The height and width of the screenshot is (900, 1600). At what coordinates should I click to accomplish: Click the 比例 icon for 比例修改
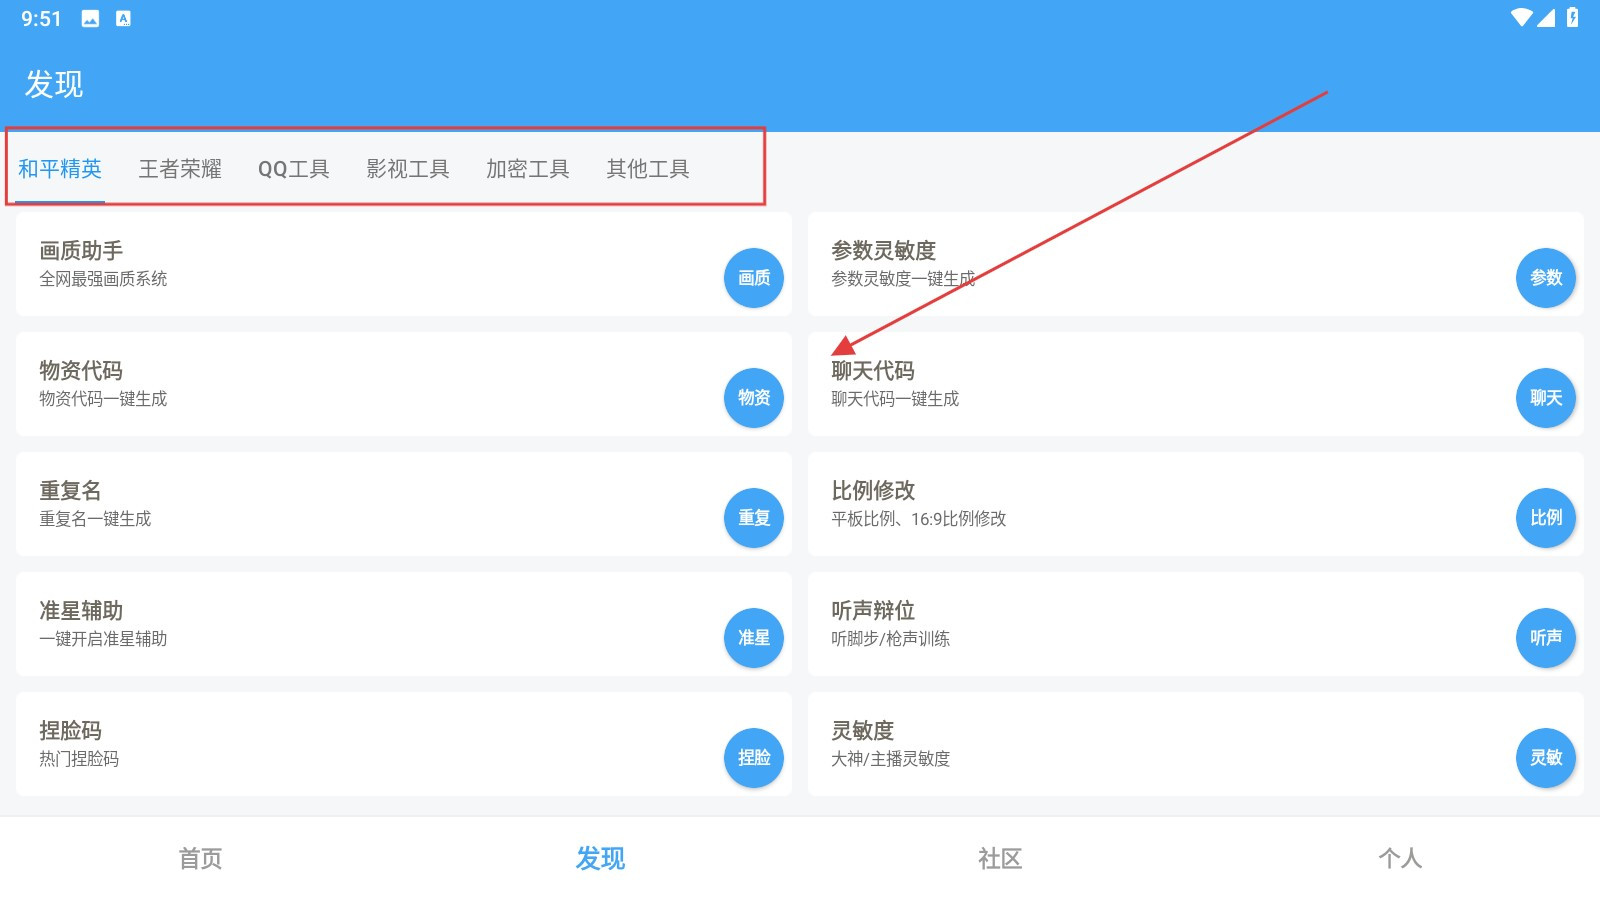(1545, 518)
